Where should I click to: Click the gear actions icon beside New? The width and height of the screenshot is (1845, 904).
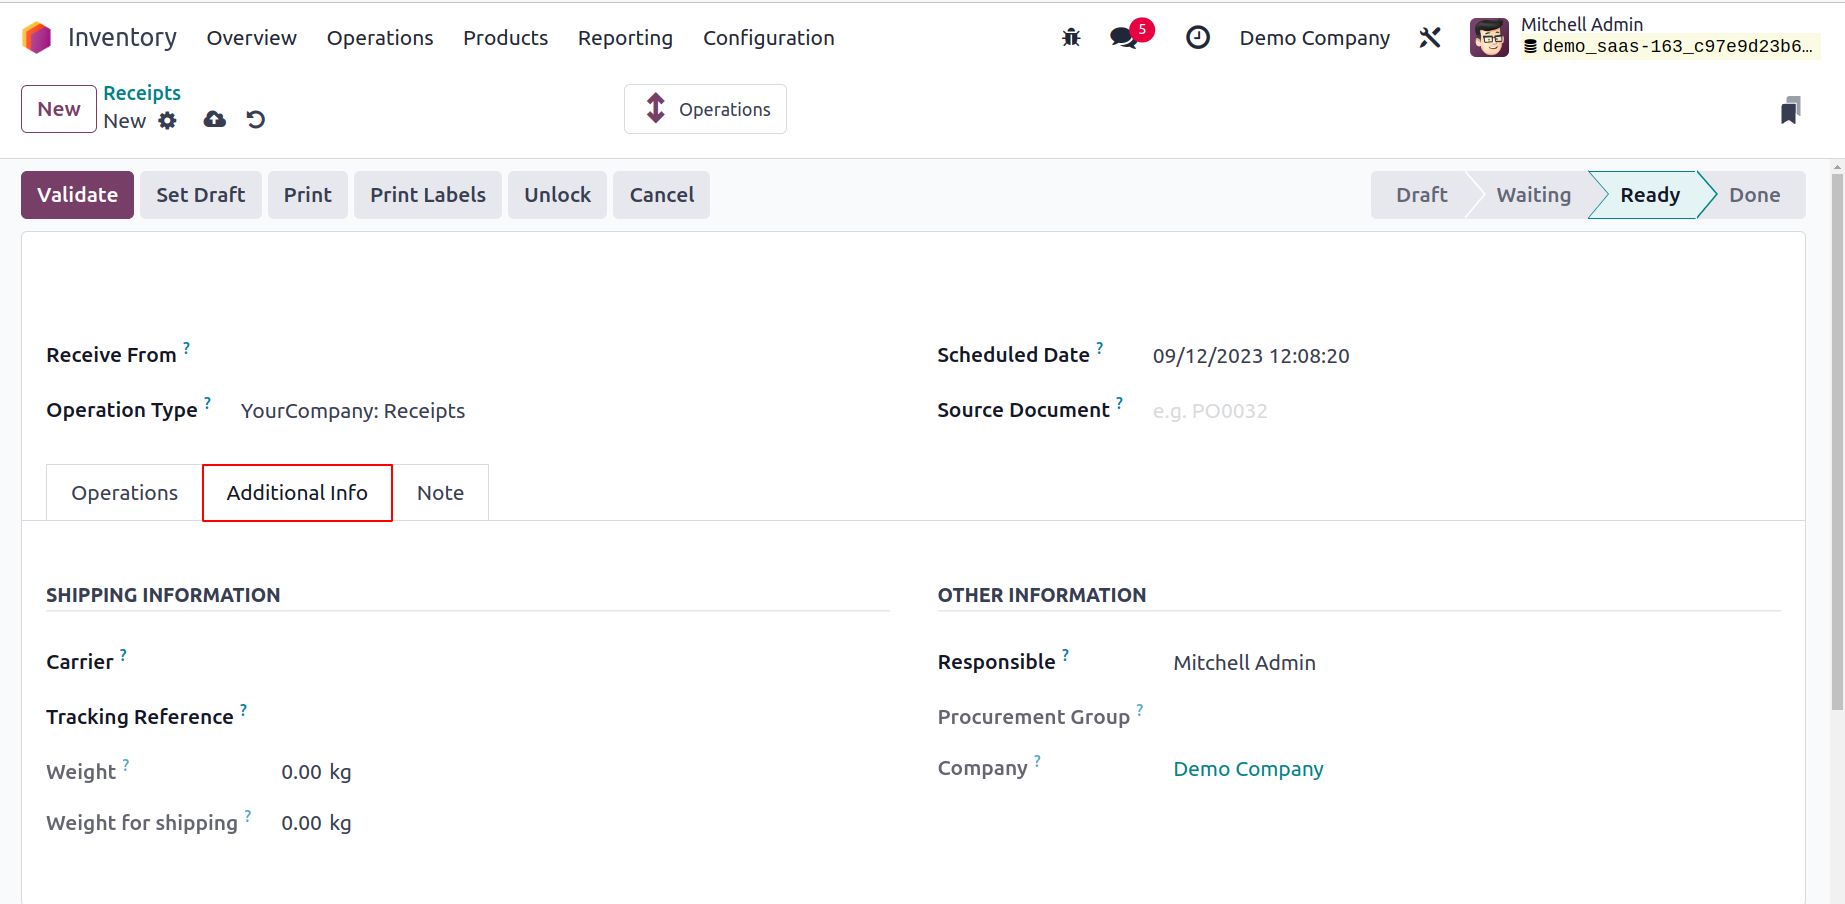click(168, 121)
